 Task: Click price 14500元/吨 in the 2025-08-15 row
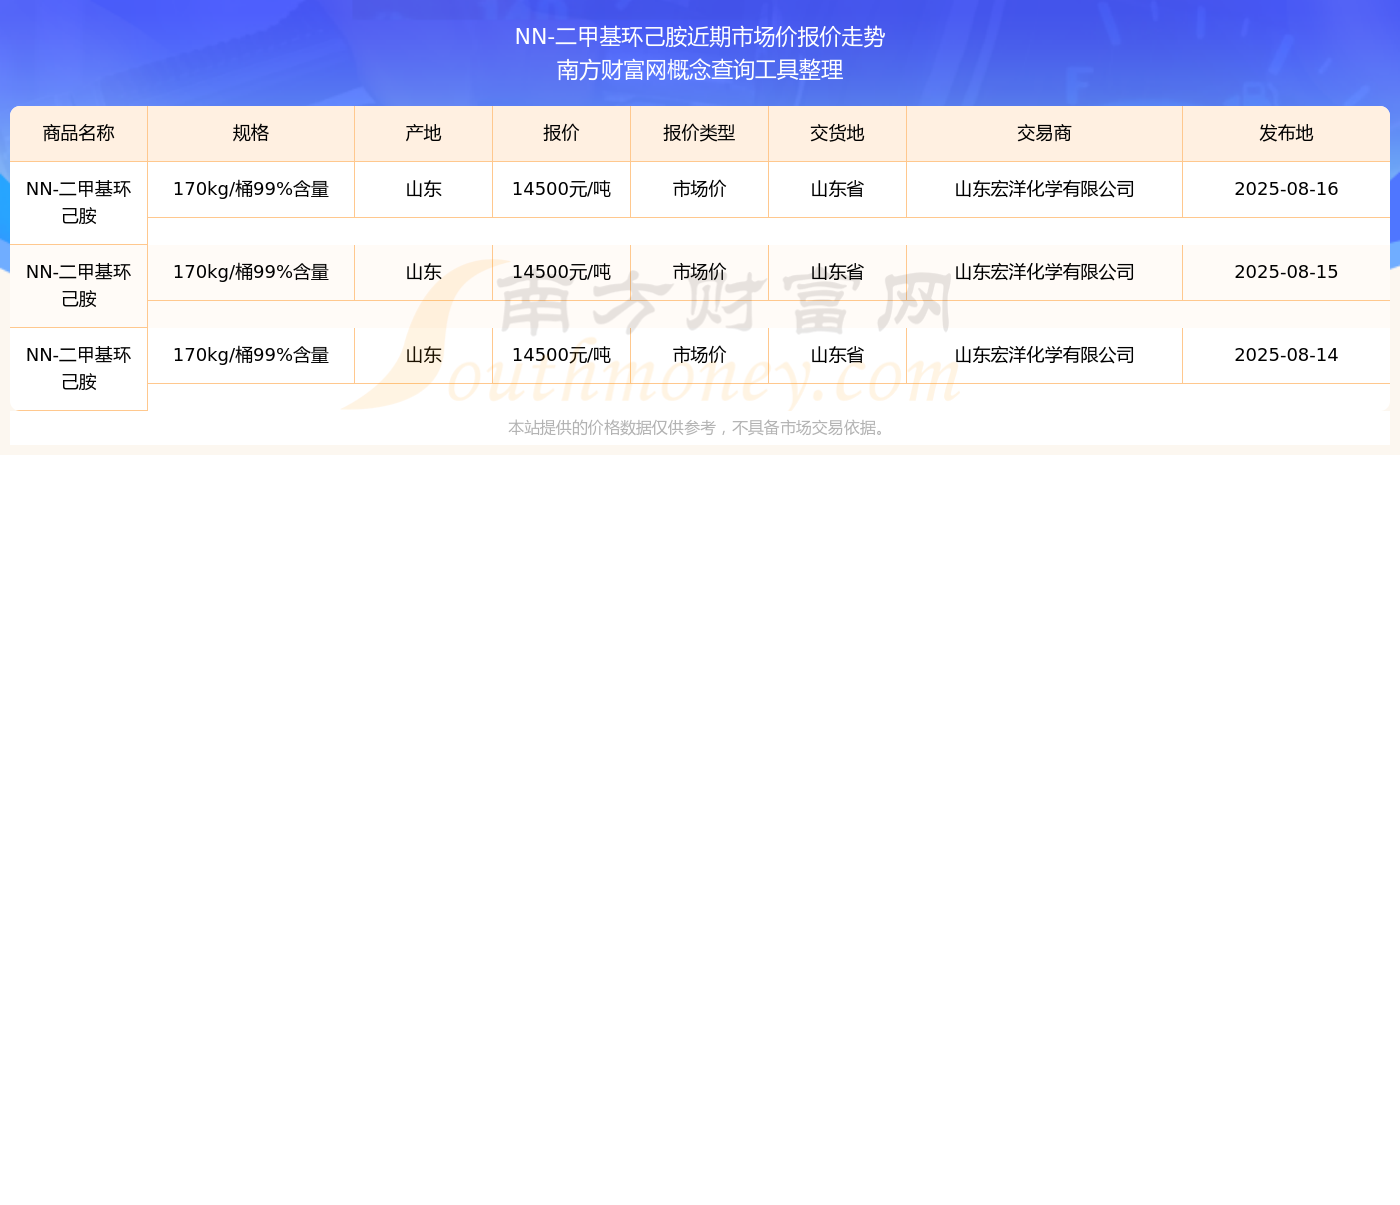(x=562, y=272)
